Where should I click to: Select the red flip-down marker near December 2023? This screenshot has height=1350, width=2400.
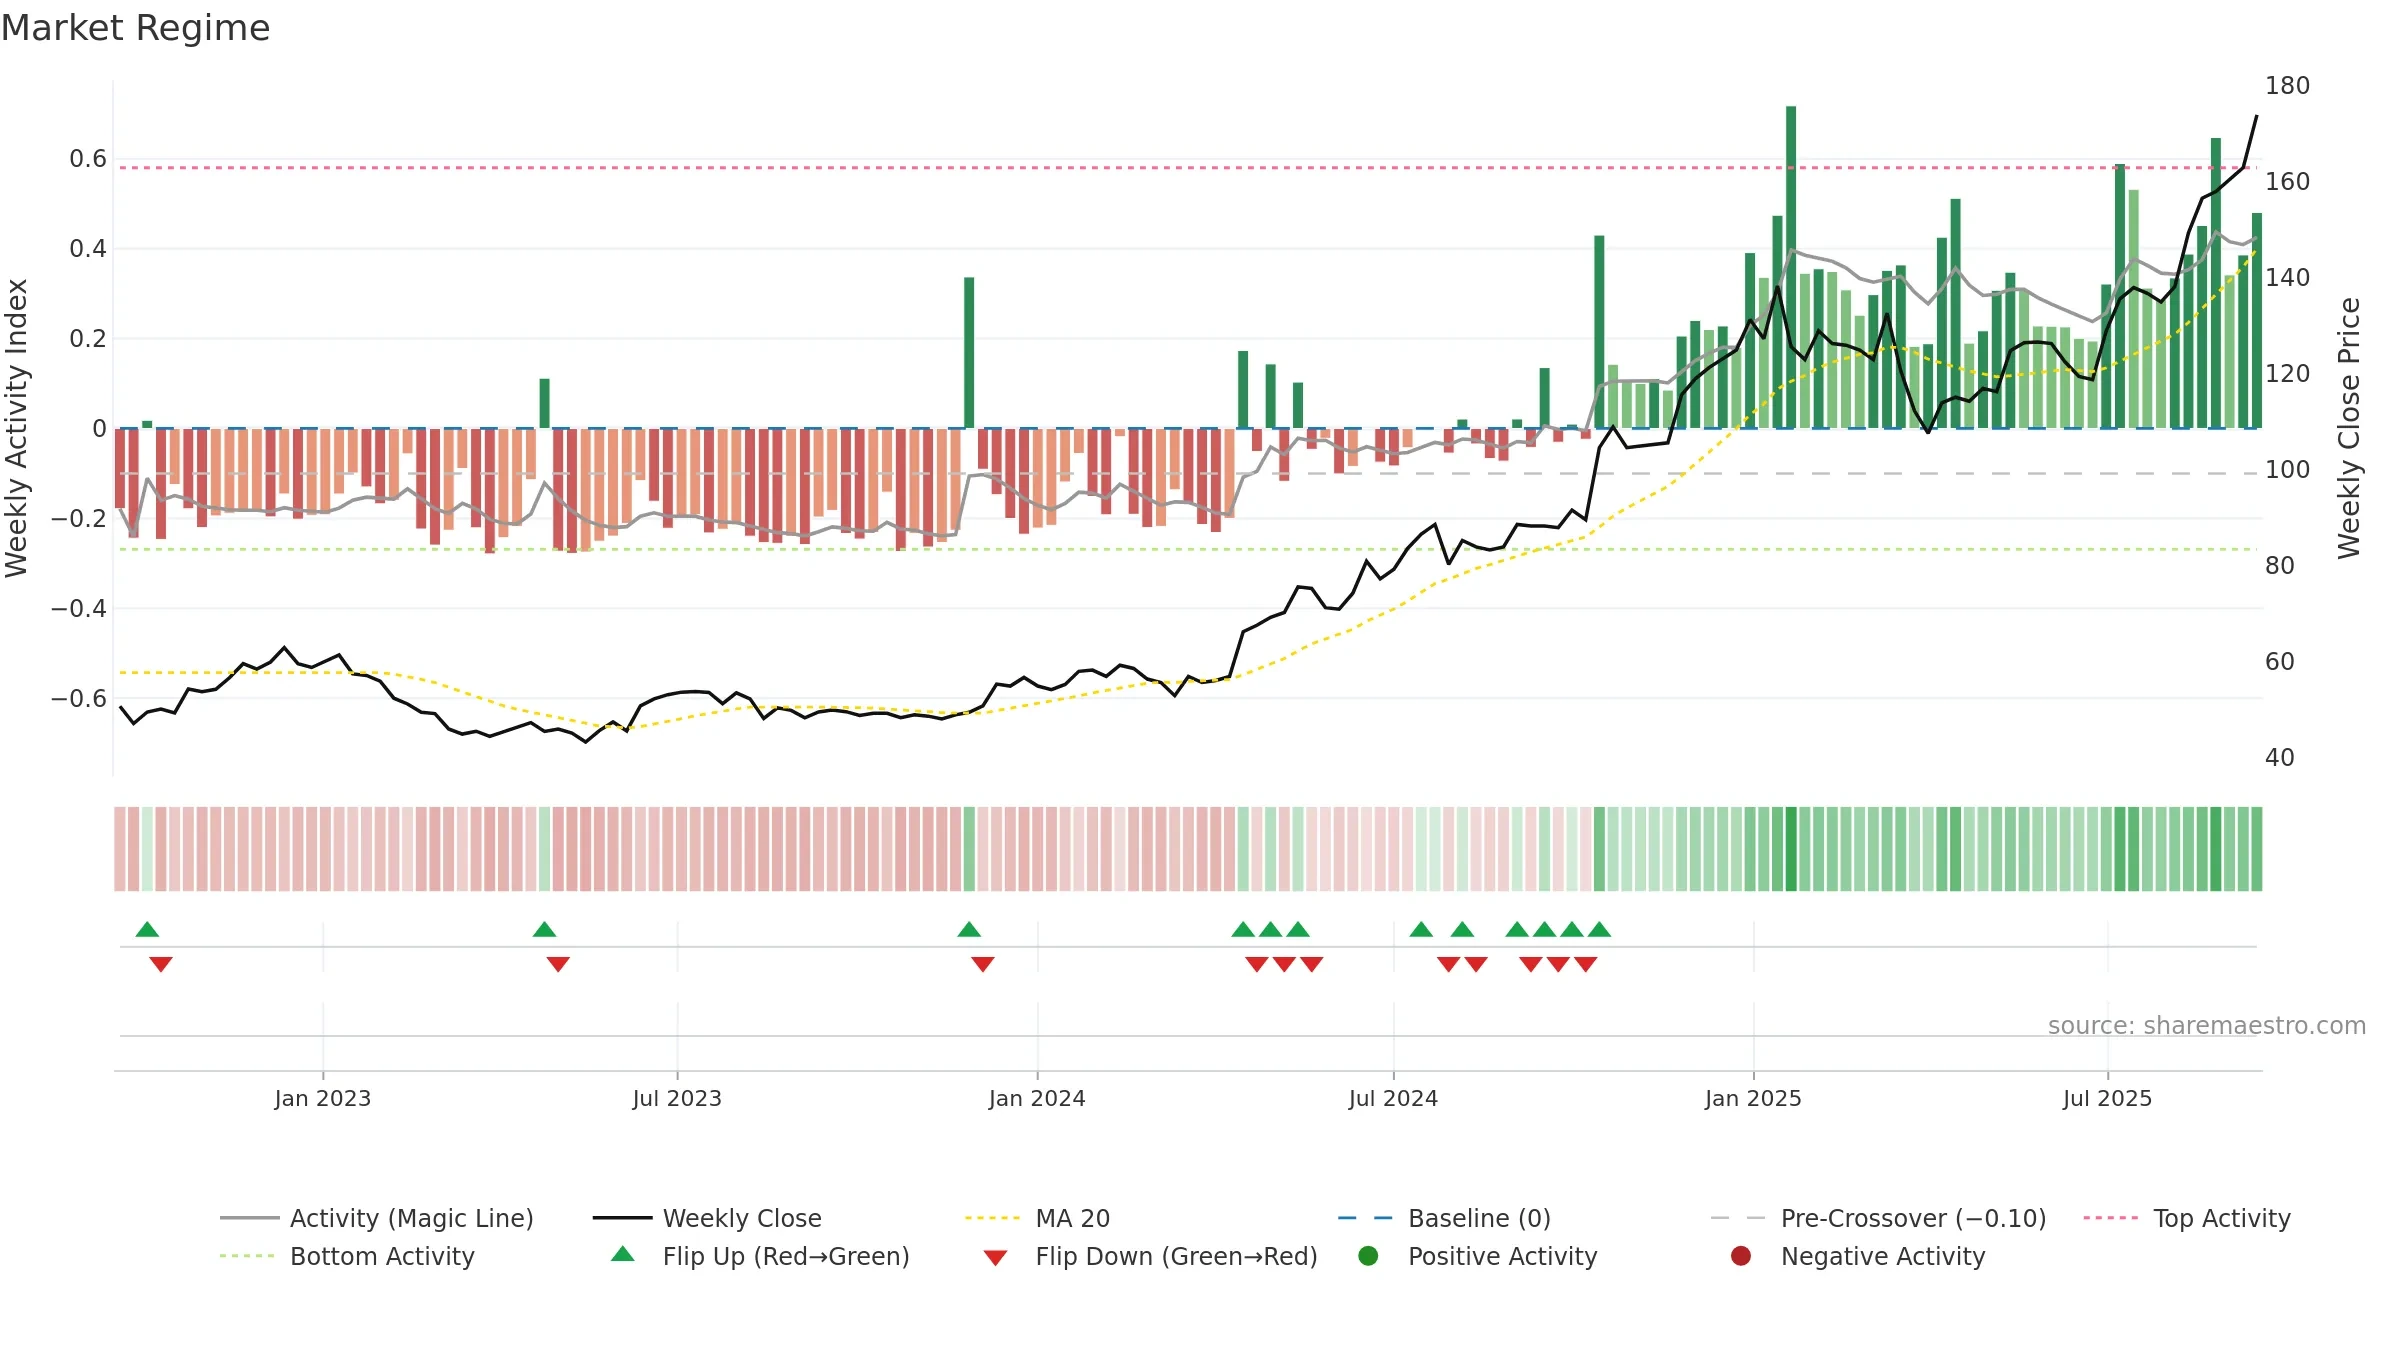tap(983, 964)
